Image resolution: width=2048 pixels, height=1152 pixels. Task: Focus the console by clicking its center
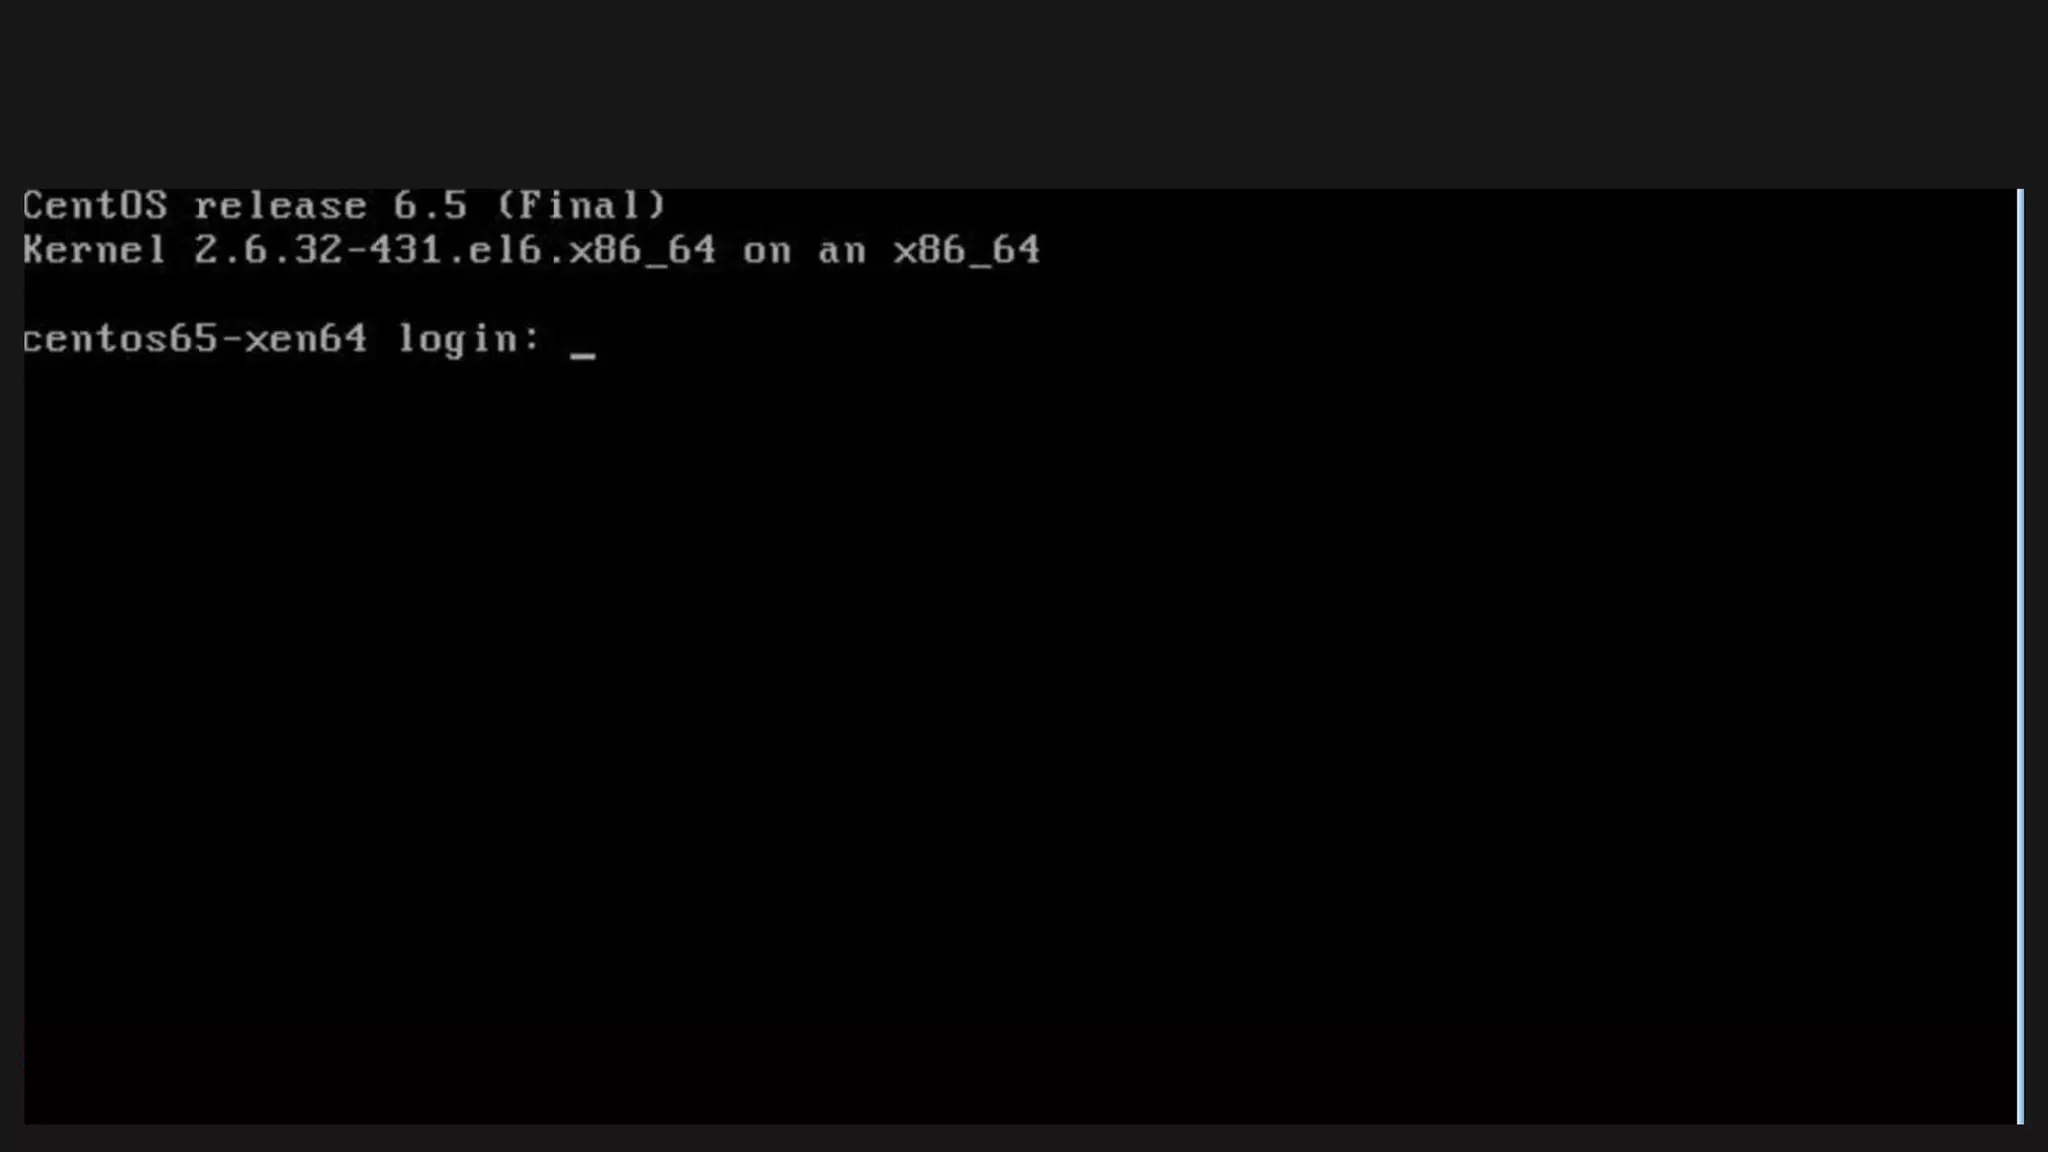1020,656
